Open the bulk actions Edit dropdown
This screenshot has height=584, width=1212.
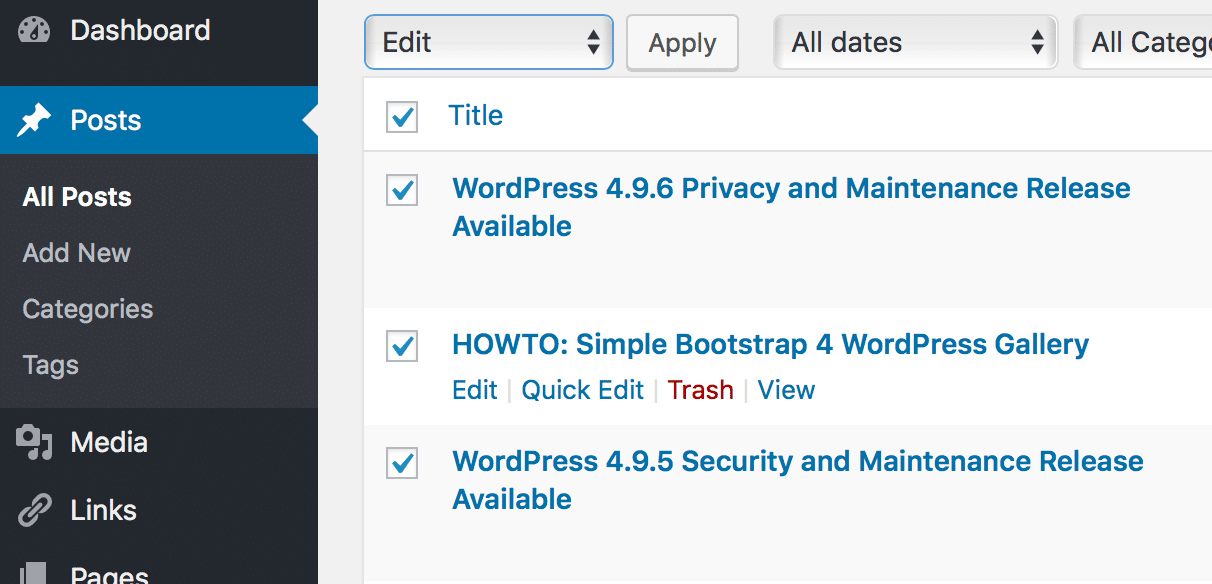coord(489,42)
